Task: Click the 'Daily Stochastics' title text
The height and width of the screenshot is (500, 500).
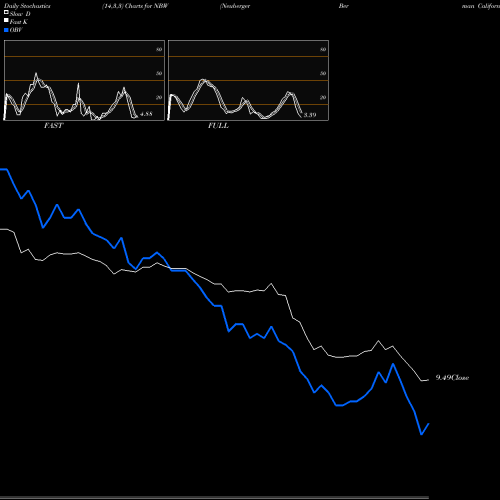Action: pyautogui.click(x=27, y=6)
